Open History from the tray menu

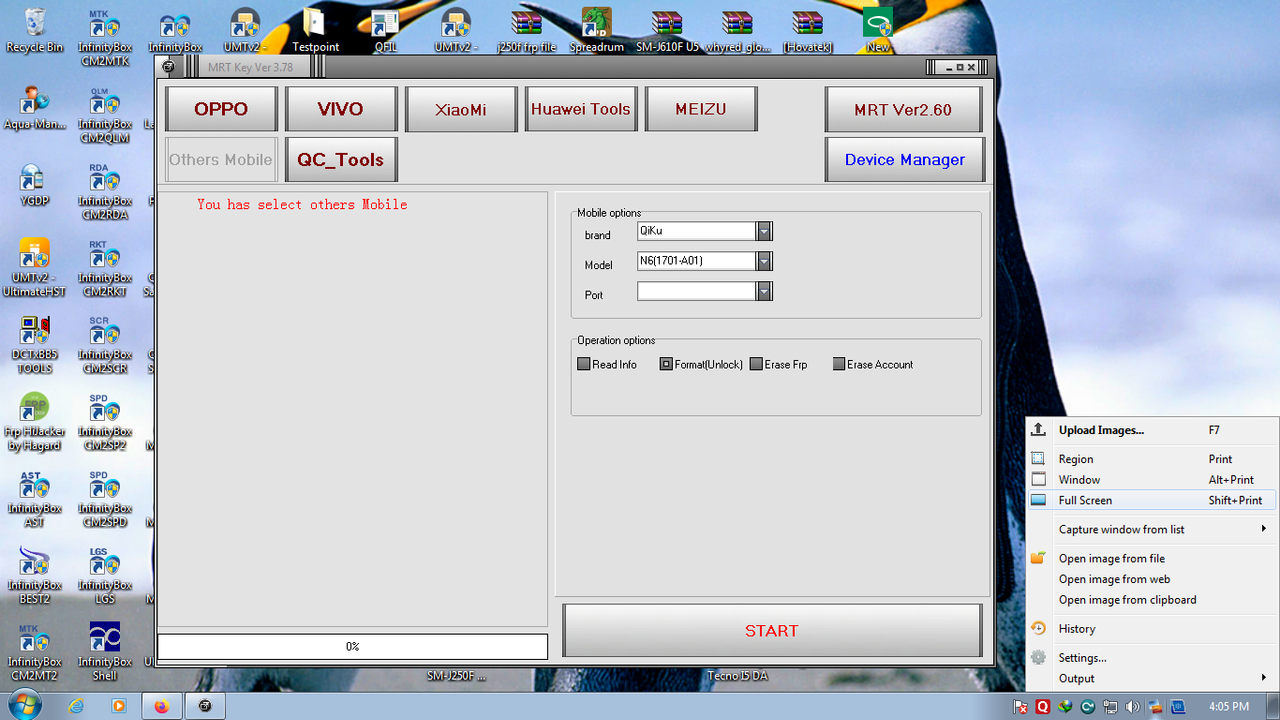coord(1153,629)
